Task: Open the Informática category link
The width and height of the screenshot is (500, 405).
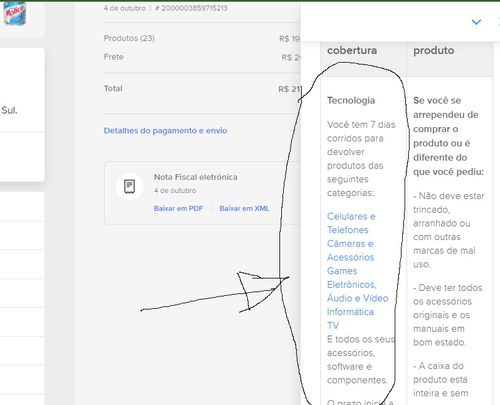Action: click(350, 312)
